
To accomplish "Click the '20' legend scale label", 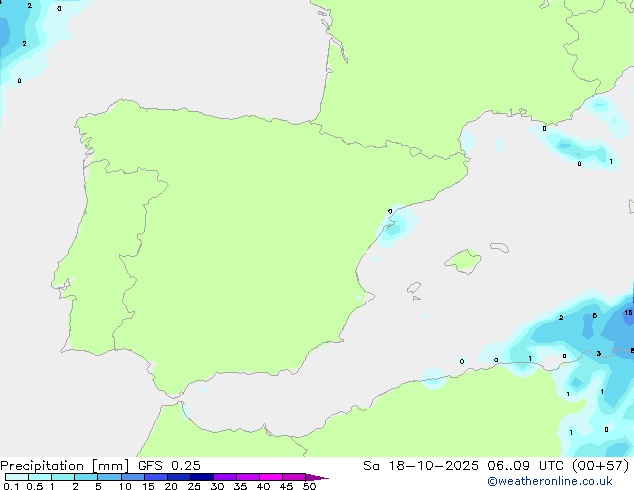I will pos(171,486).
